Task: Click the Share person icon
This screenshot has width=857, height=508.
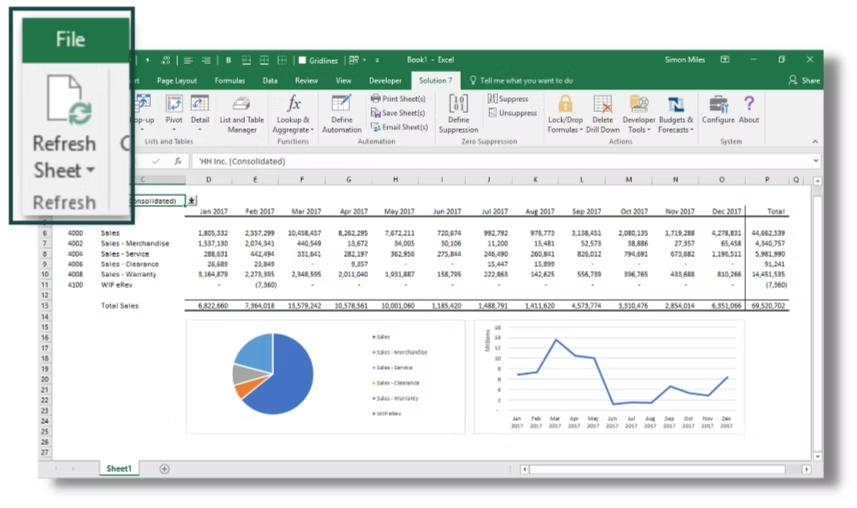Action: pyautogui.click(x=793, y=80)
